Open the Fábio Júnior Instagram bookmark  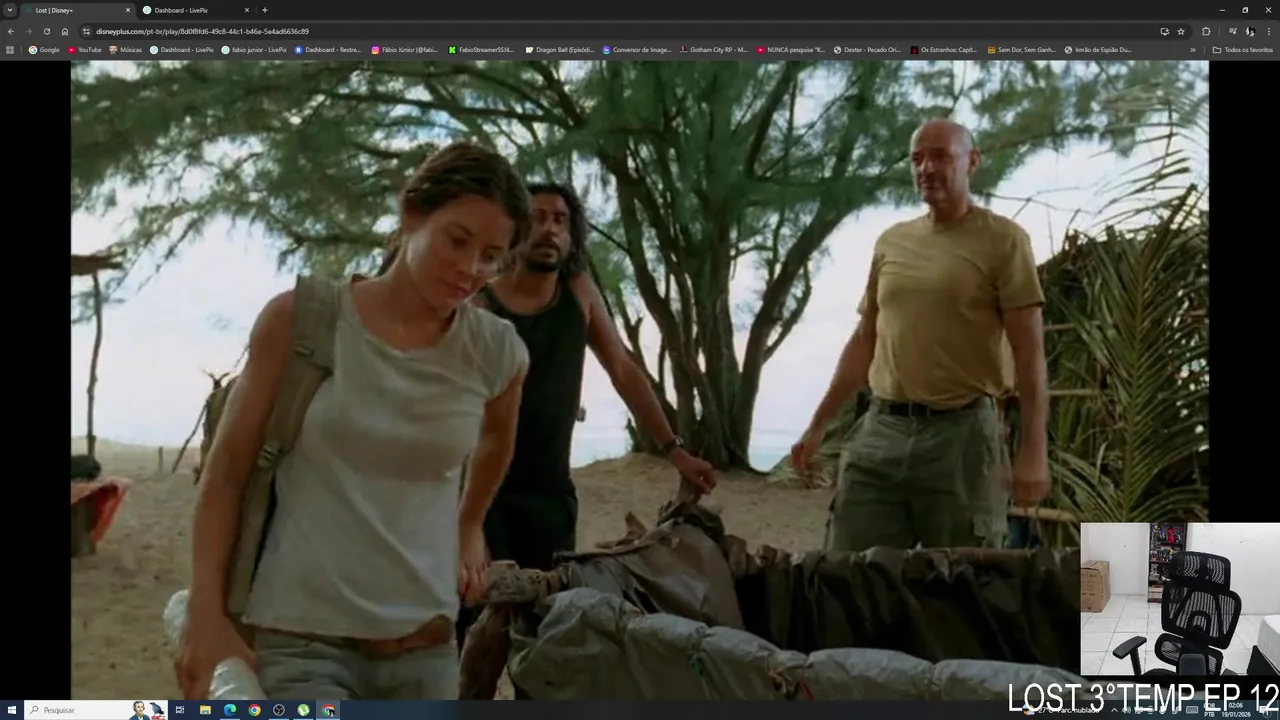pos(405,49)
